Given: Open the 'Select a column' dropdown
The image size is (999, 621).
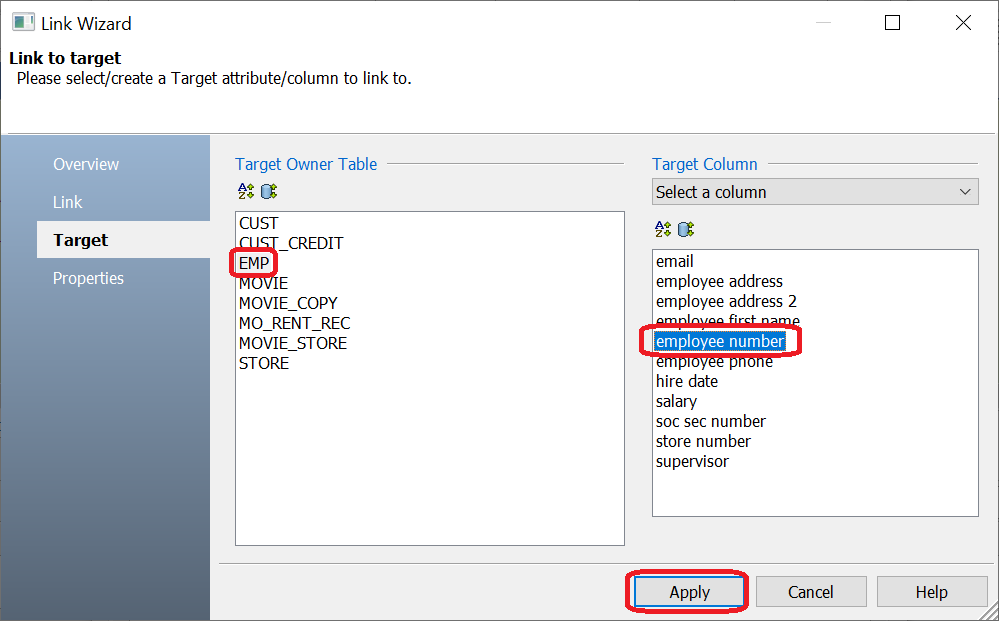Looking at the screenshot, I should click(x=815, y=192).
